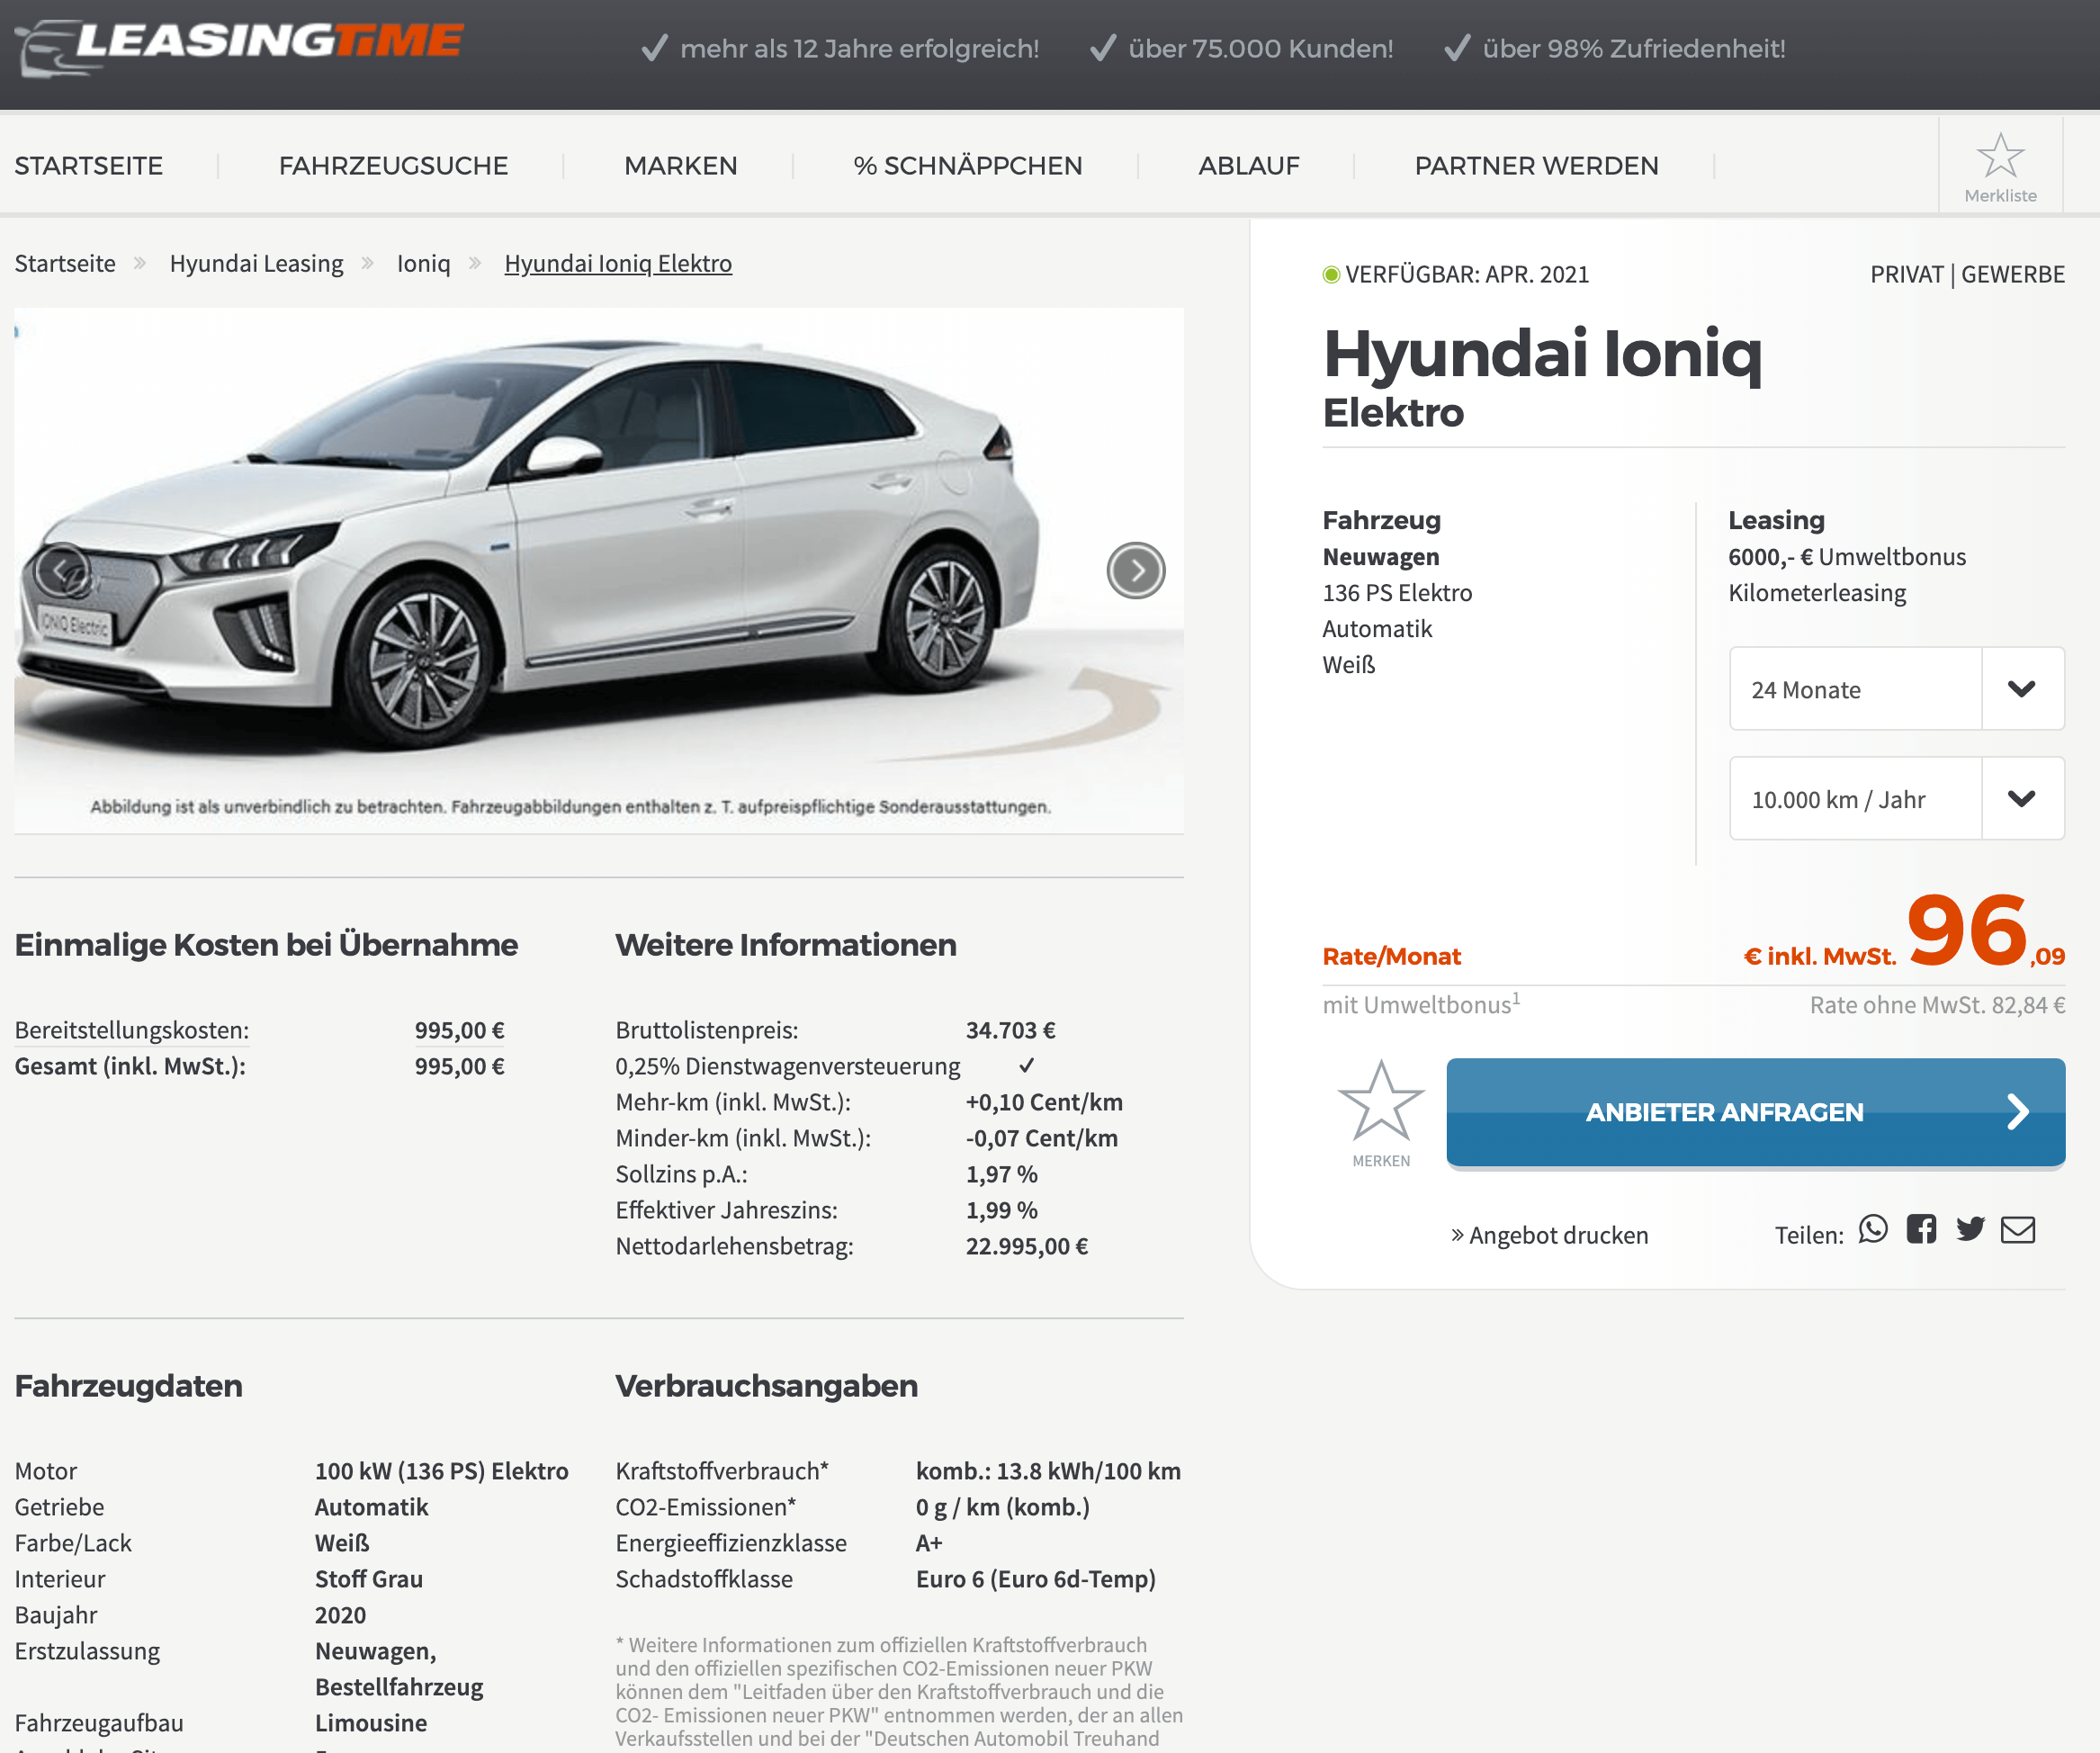Click Energieeffizienzklasse value A+

coord(929,1543)
